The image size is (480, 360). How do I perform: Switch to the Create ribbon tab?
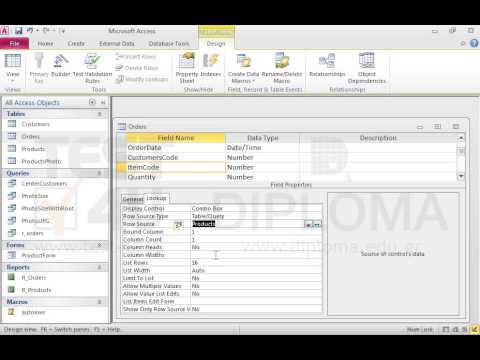(76, 44)
